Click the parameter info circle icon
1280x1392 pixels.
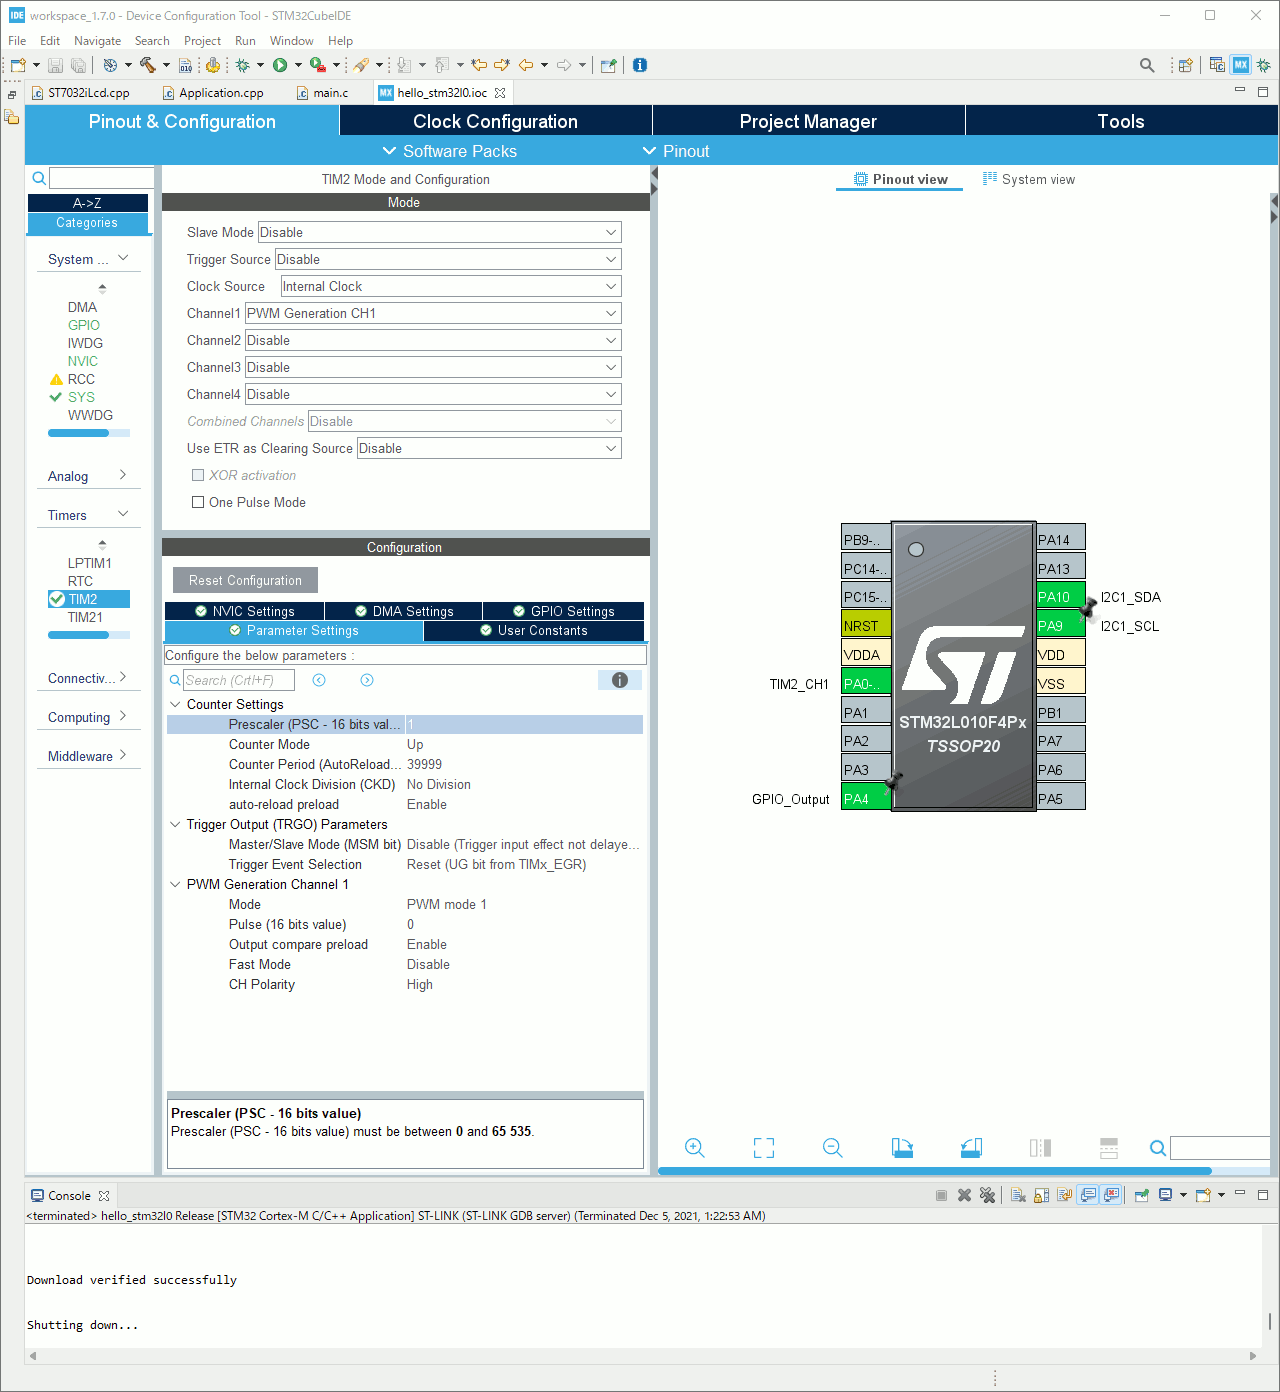tap(620, 680)
